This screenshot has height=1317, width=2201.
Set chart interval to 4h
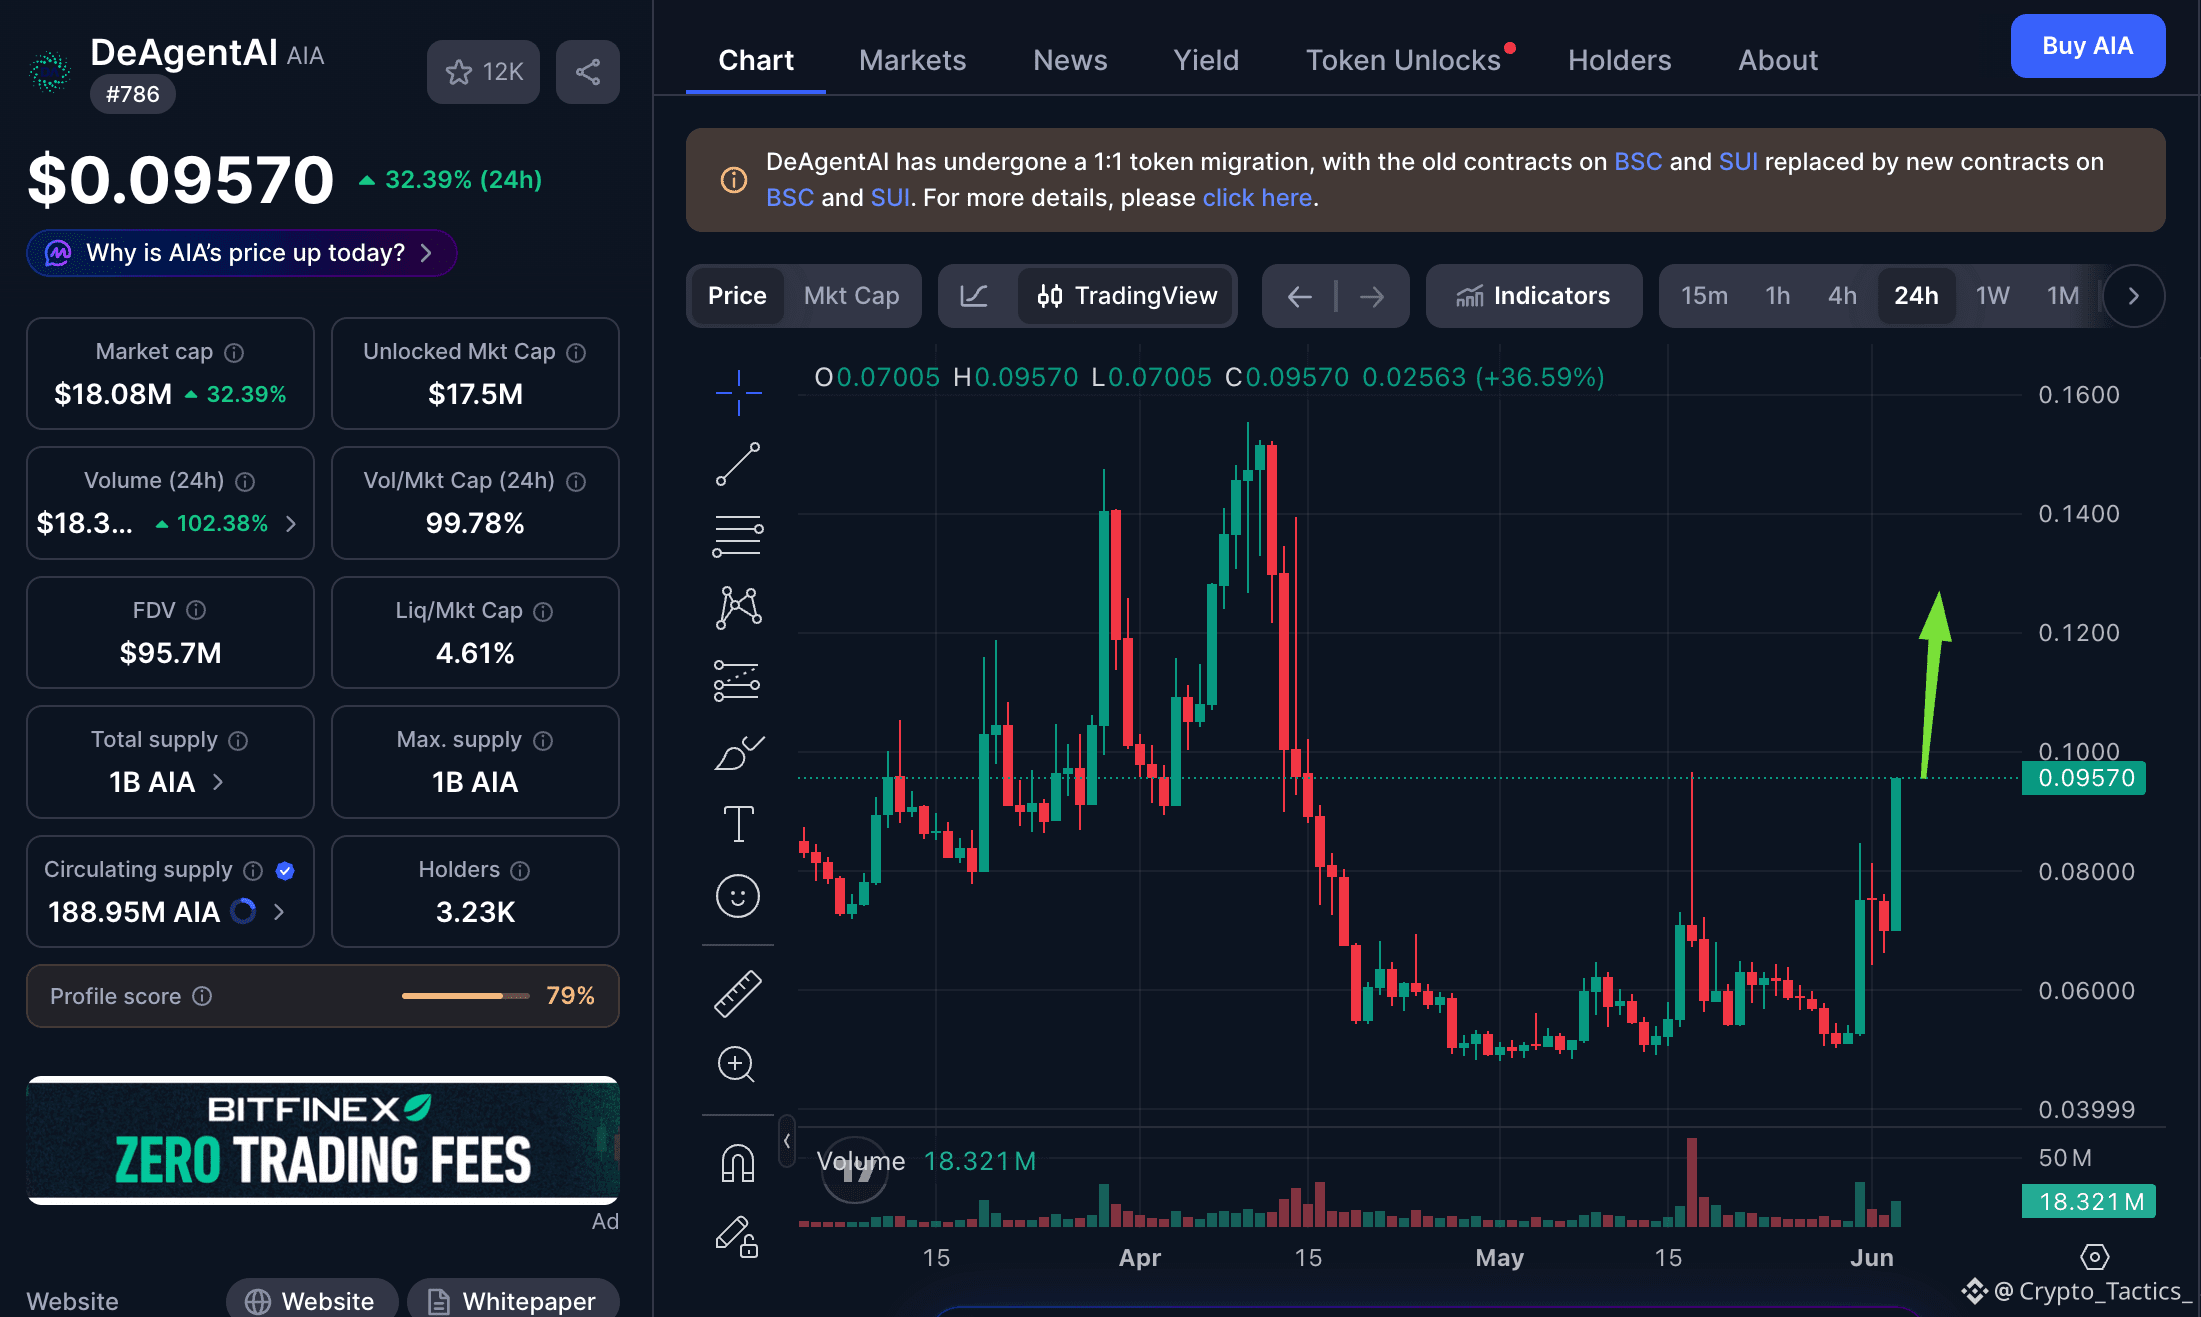[1842, 296]
